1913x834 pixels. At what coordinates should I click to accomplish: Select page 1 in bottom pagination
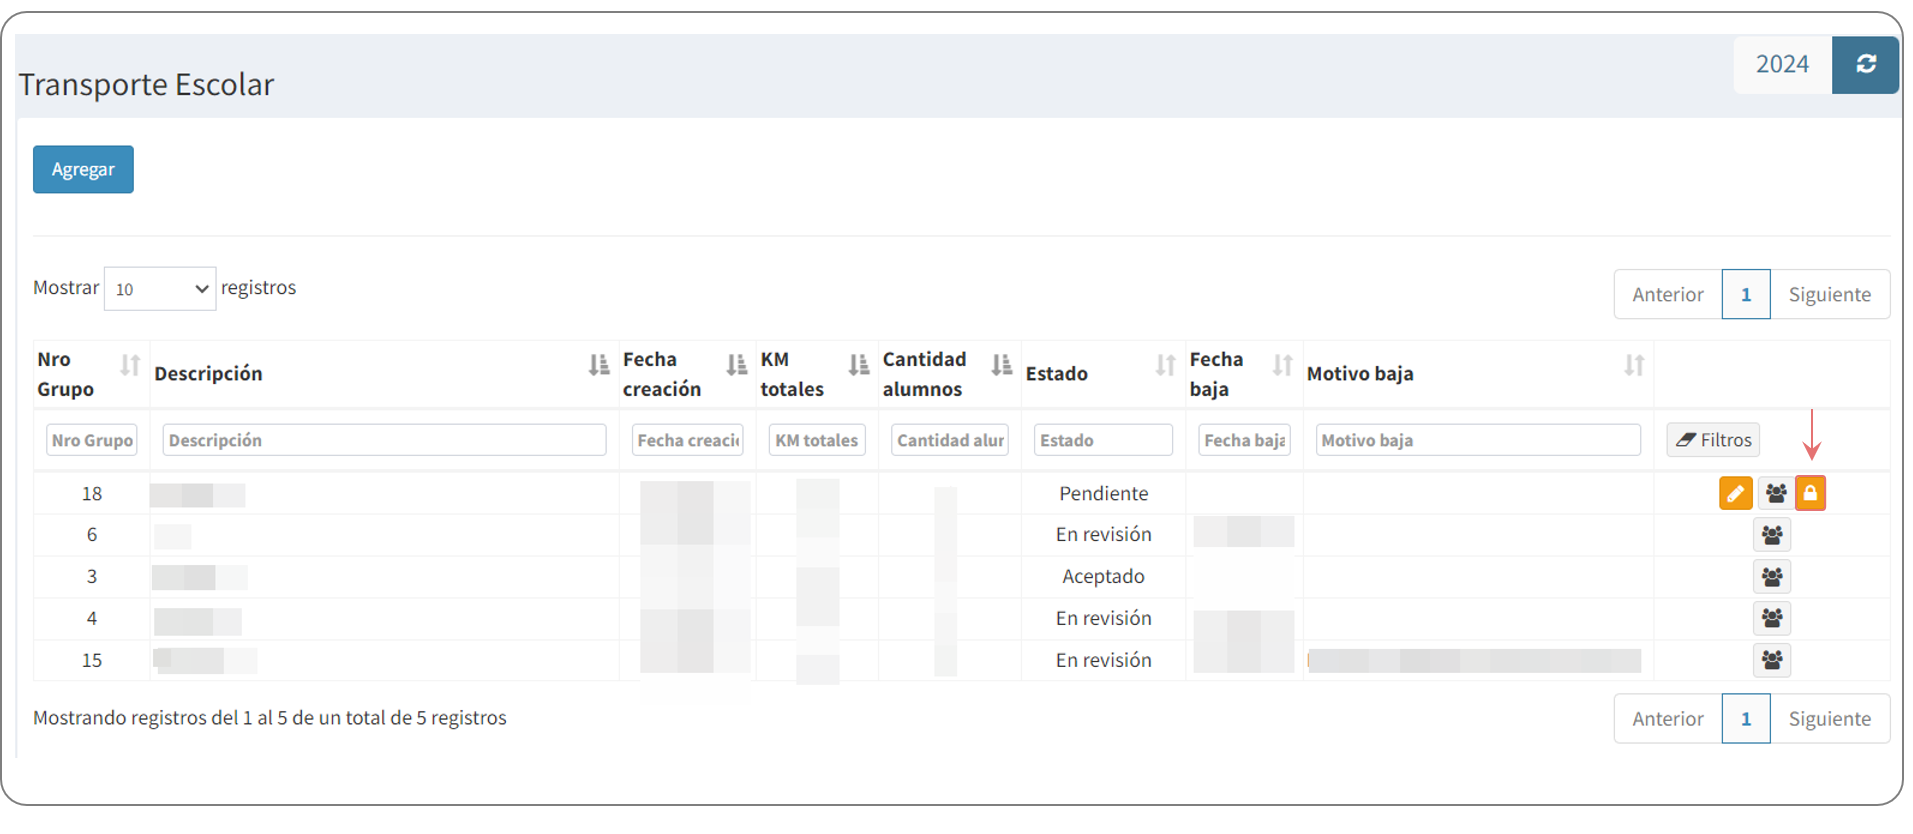[1745, 719]
